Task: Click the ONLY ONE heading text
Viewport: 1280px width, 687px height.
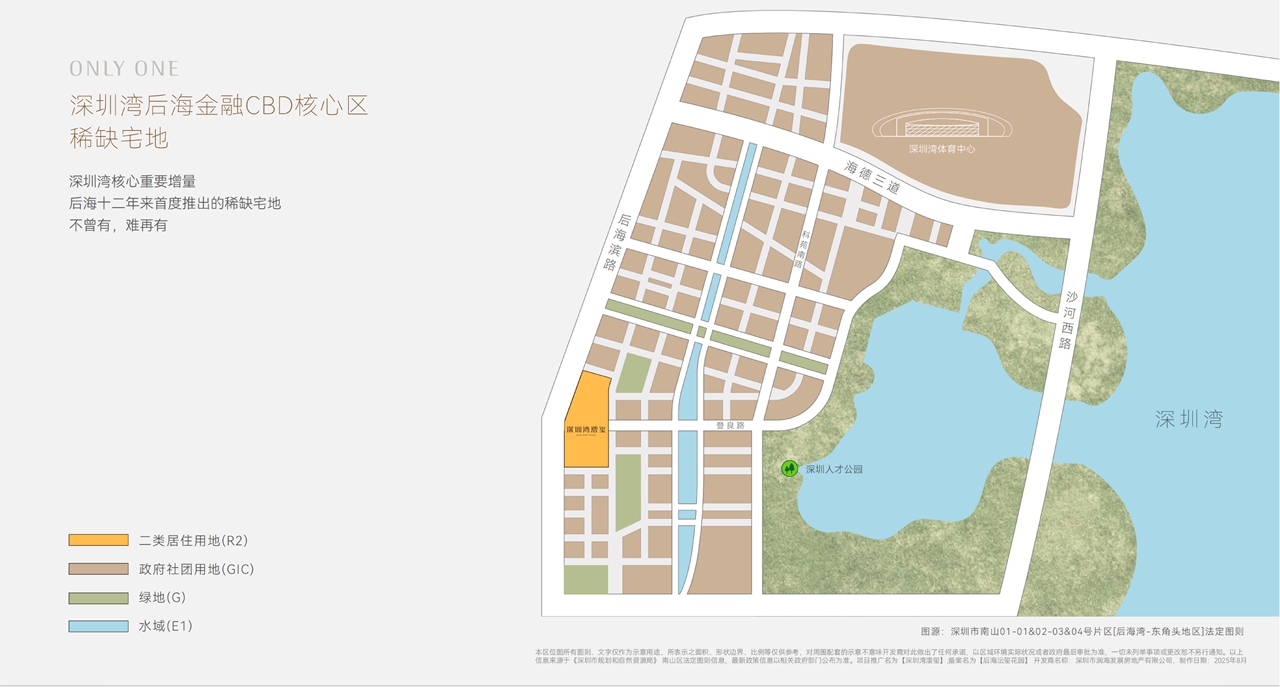Action: [x=124, y=69]
